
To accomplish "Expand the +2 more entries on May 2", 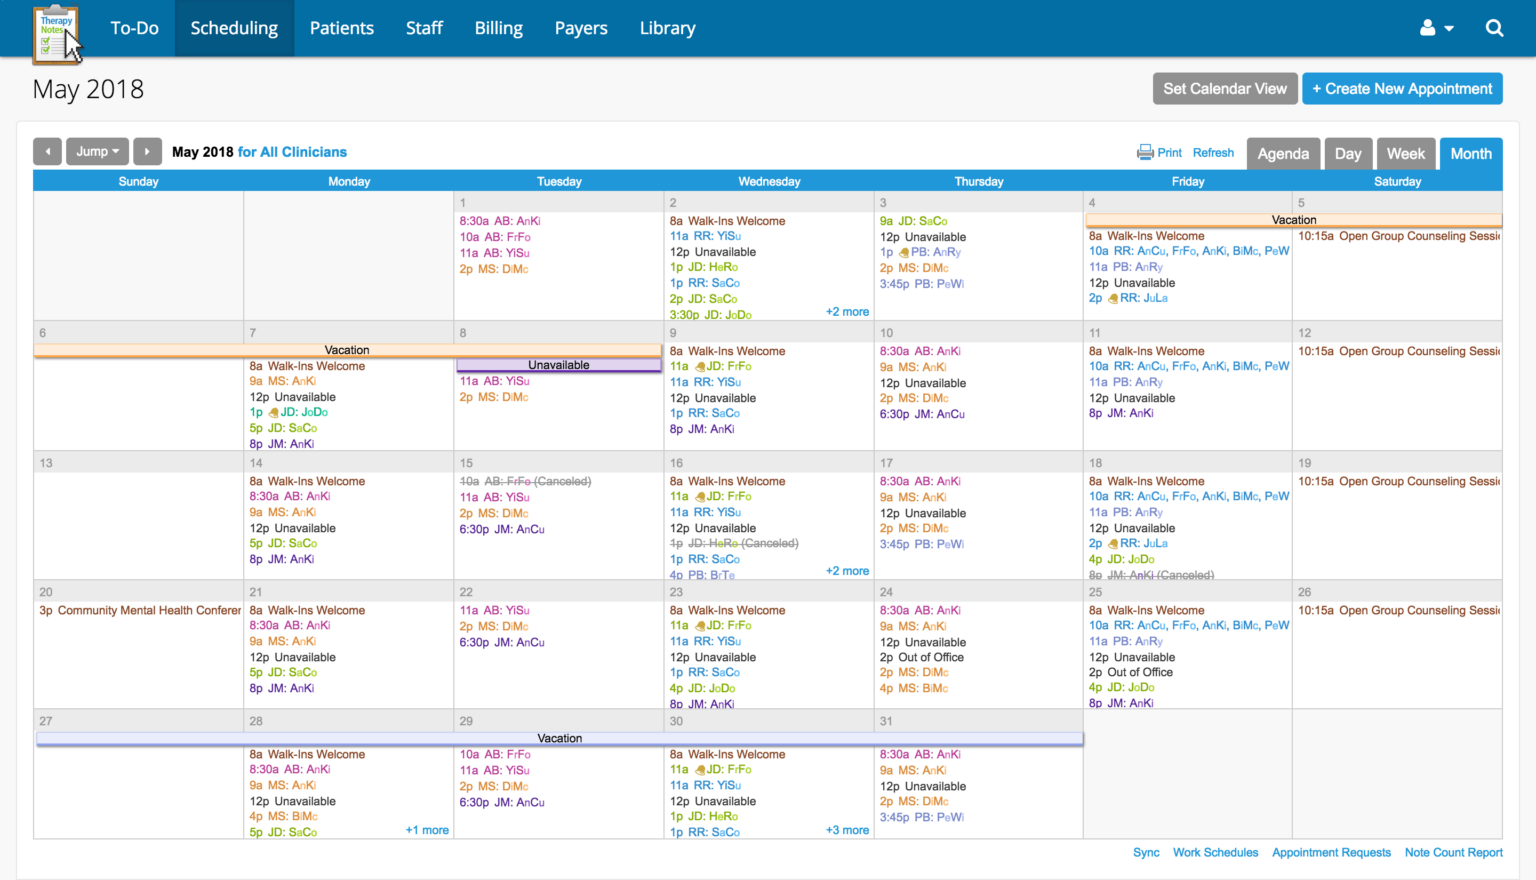I will pos(846,311).
